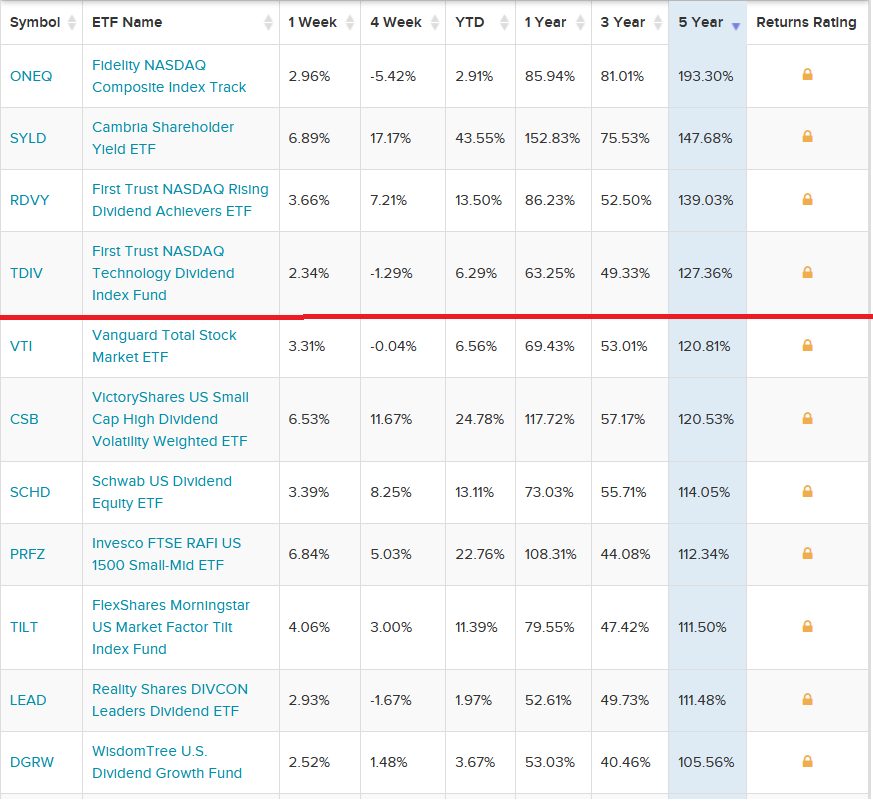Viewport: 873px width, 801px height.
Task: Select RDVY 3 Year value 52.50%
Action: [x=625, y=200]
